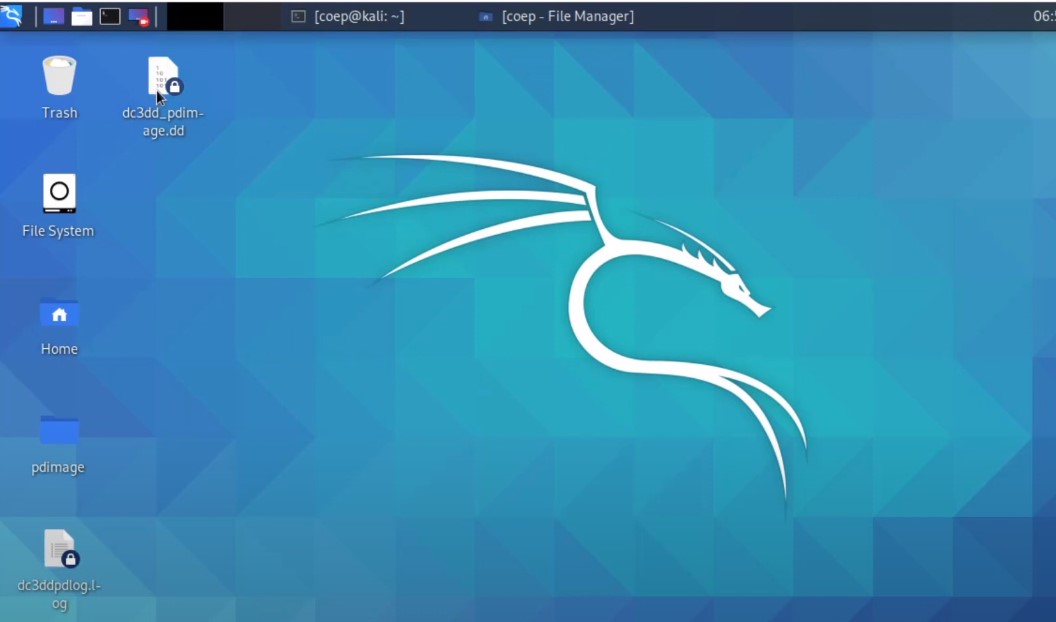Open the Kali applications menu
This screenshot has width=1056, height=622.
(x=11, y=15)
